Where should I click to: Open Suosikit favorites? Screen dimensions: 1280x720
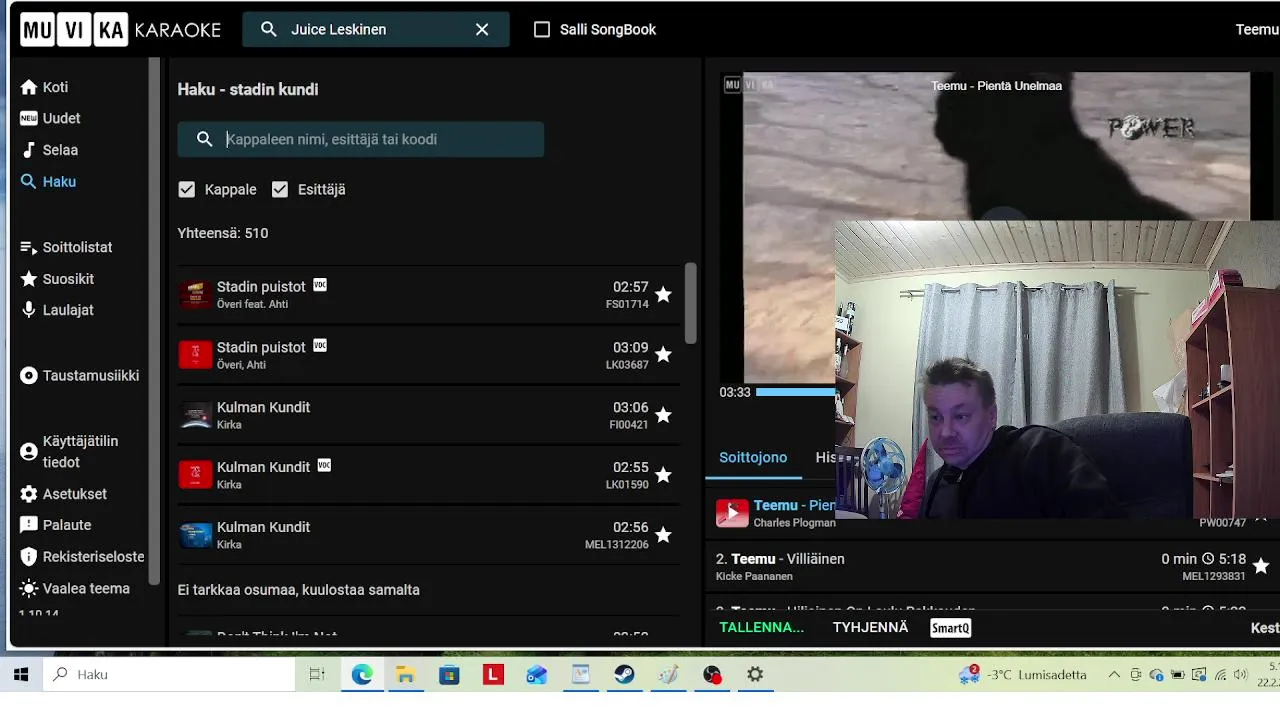tap(57, 279)
